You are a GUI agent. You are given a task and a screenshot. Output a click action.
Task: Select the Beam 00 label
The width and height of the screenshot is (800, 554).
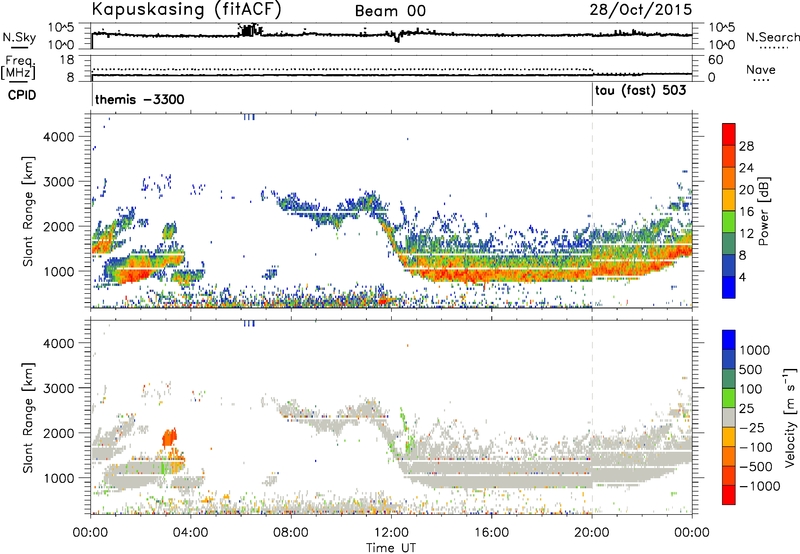click(390, 11)
